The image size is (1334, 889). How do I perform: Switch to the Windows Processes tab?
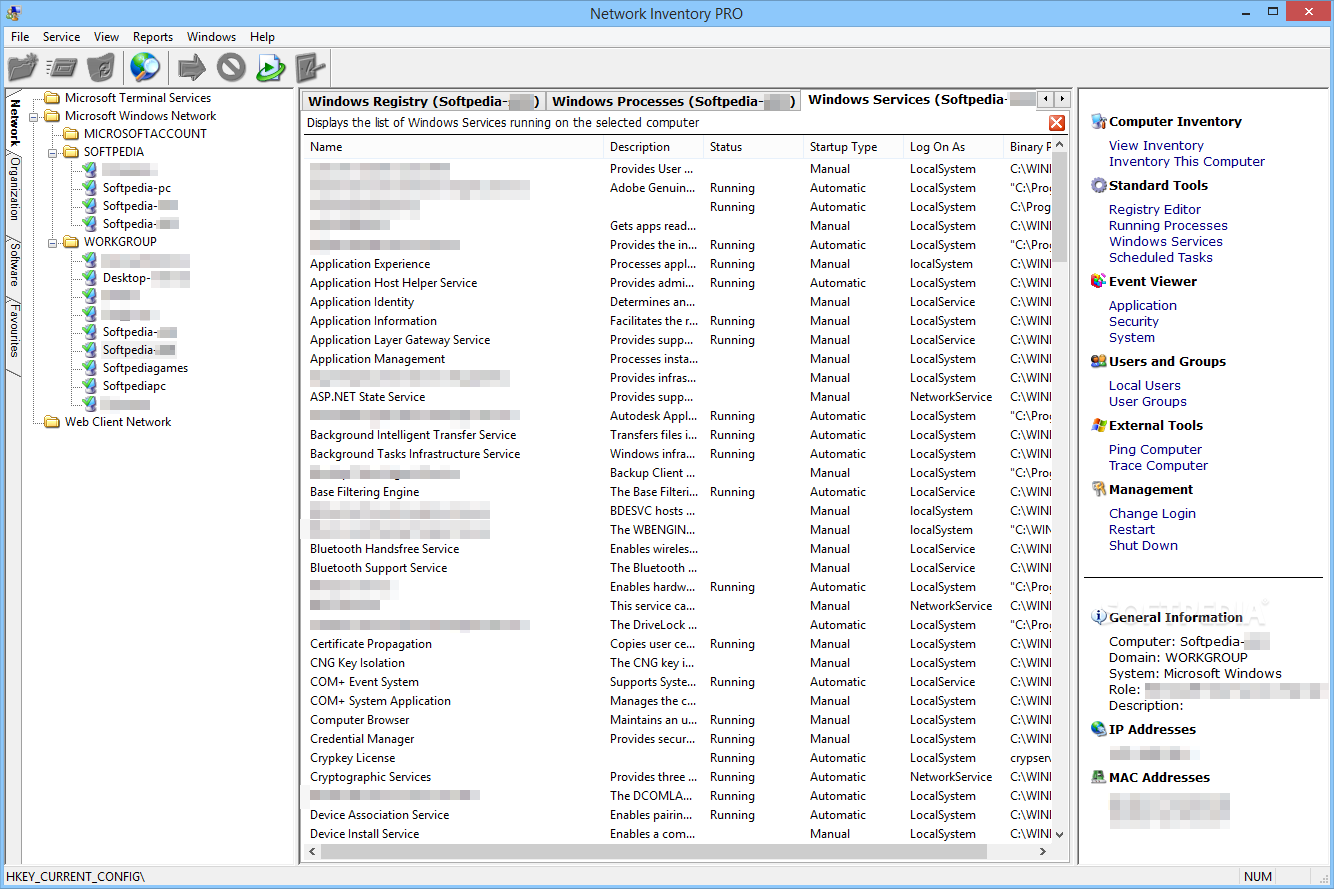click(674, 101)
